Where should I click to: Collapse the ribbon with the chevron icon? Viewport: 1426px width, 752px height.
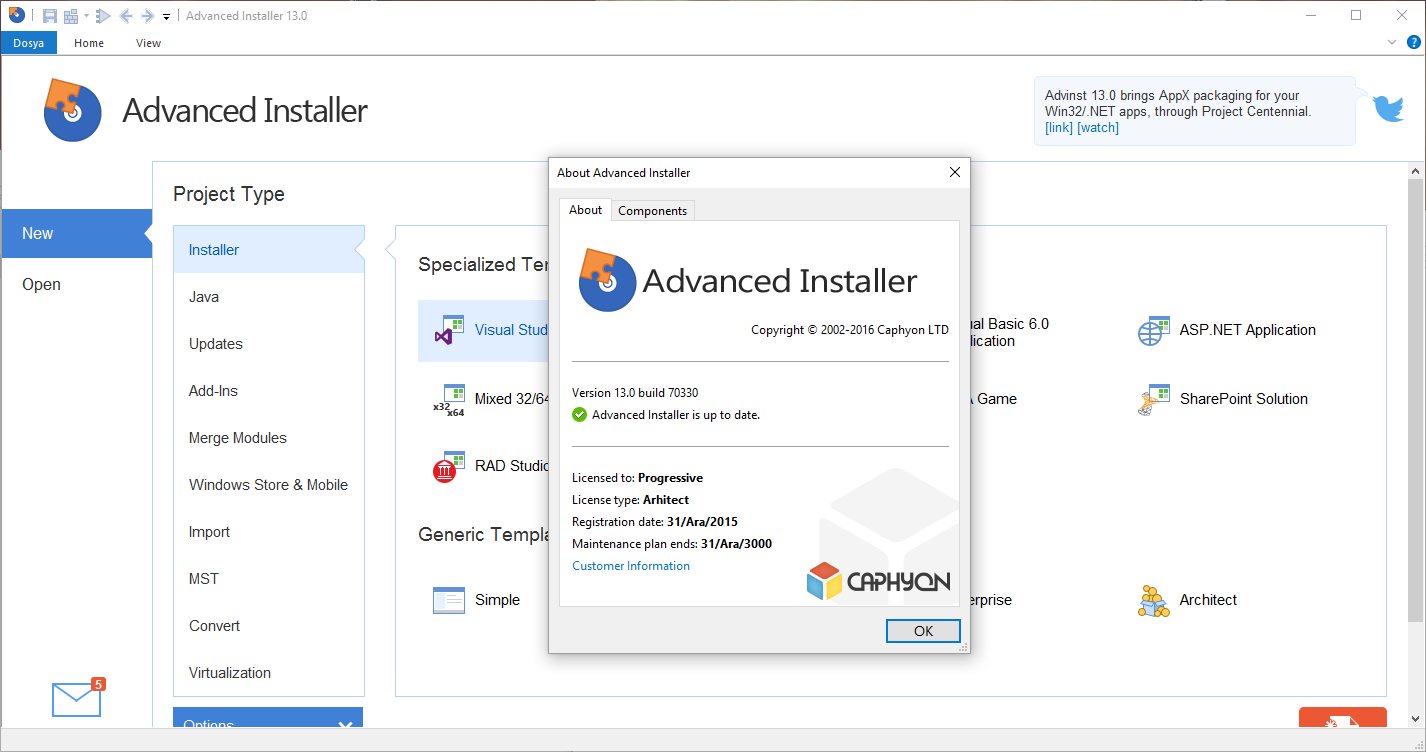click(1392, 43)
